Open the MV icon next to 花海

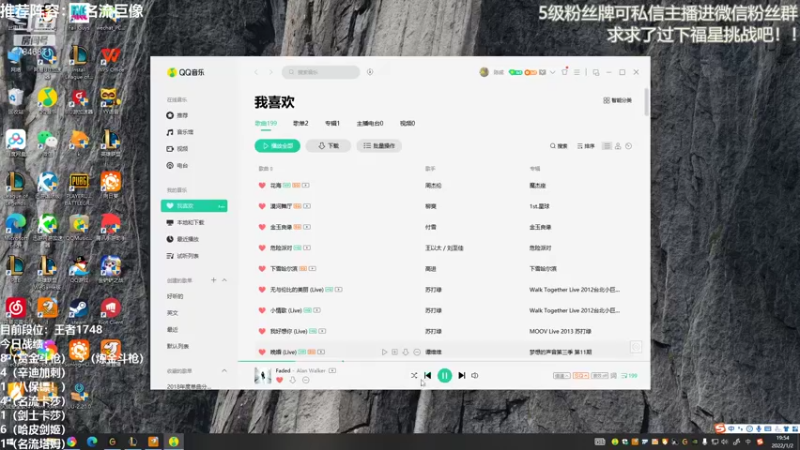tap(306, 186)
